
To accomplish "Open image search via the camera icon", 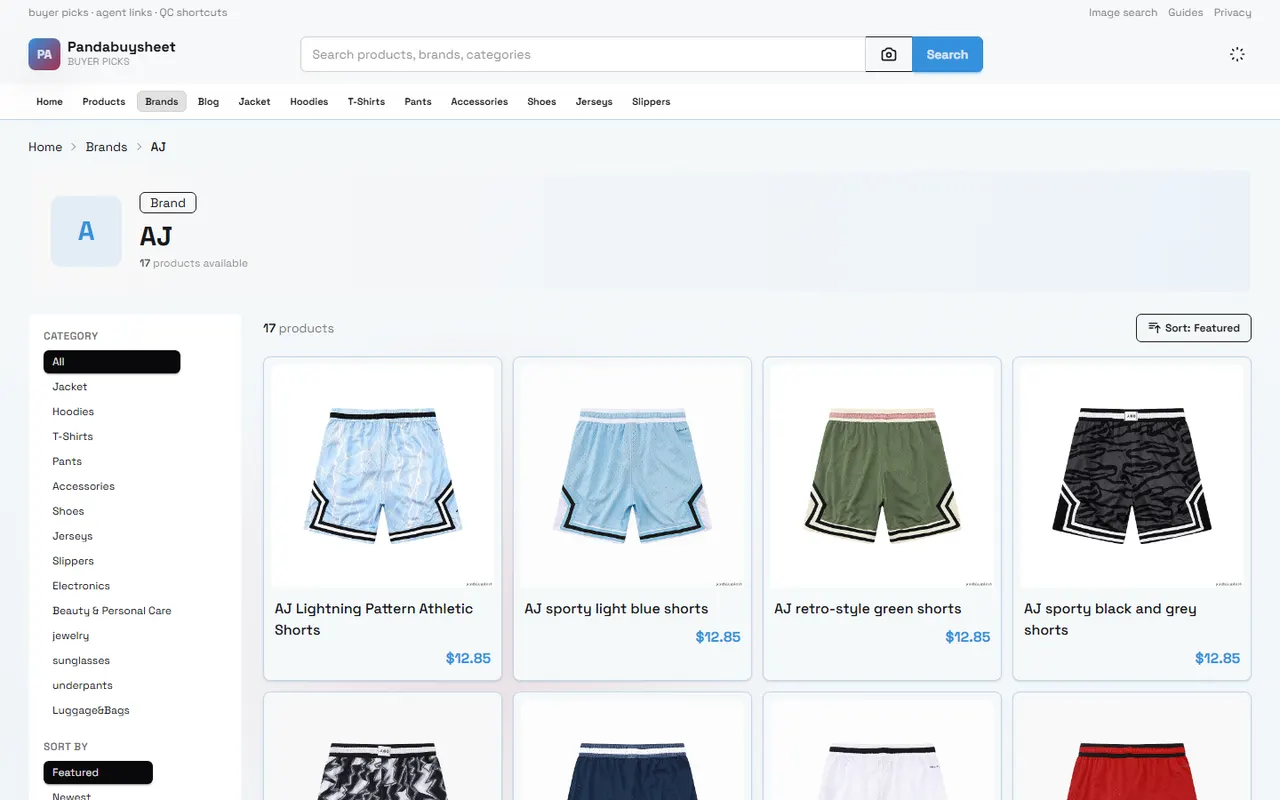I will click(889, 55).
